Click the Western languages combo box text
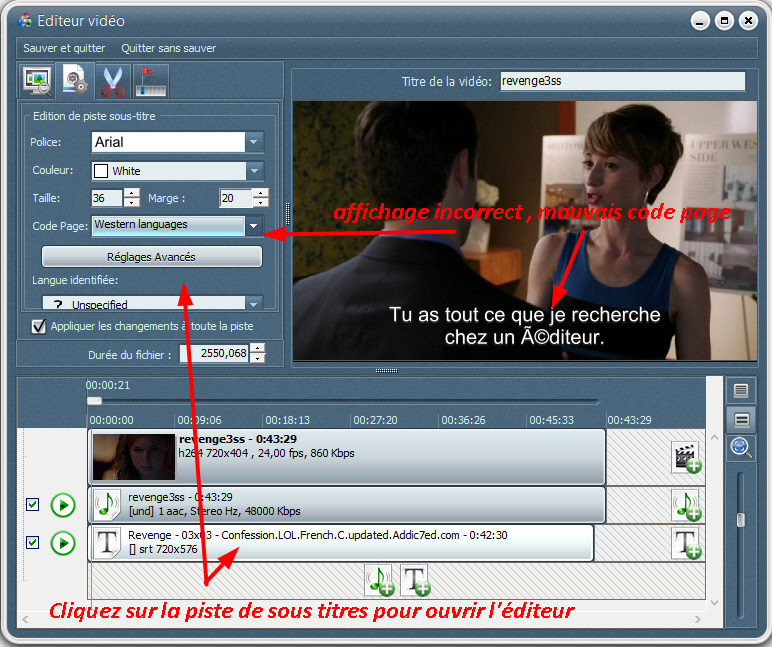772x647 pixels. pos(141,225)
